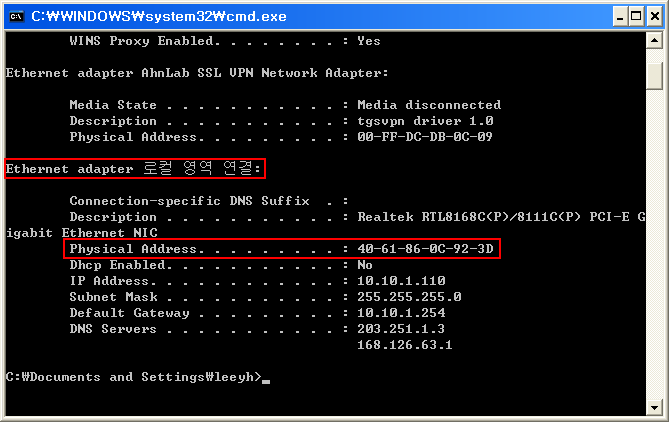Click the subnet mask 255.255.255.0 value
Viewport: 669px width, 422px height.
[409, 297]
